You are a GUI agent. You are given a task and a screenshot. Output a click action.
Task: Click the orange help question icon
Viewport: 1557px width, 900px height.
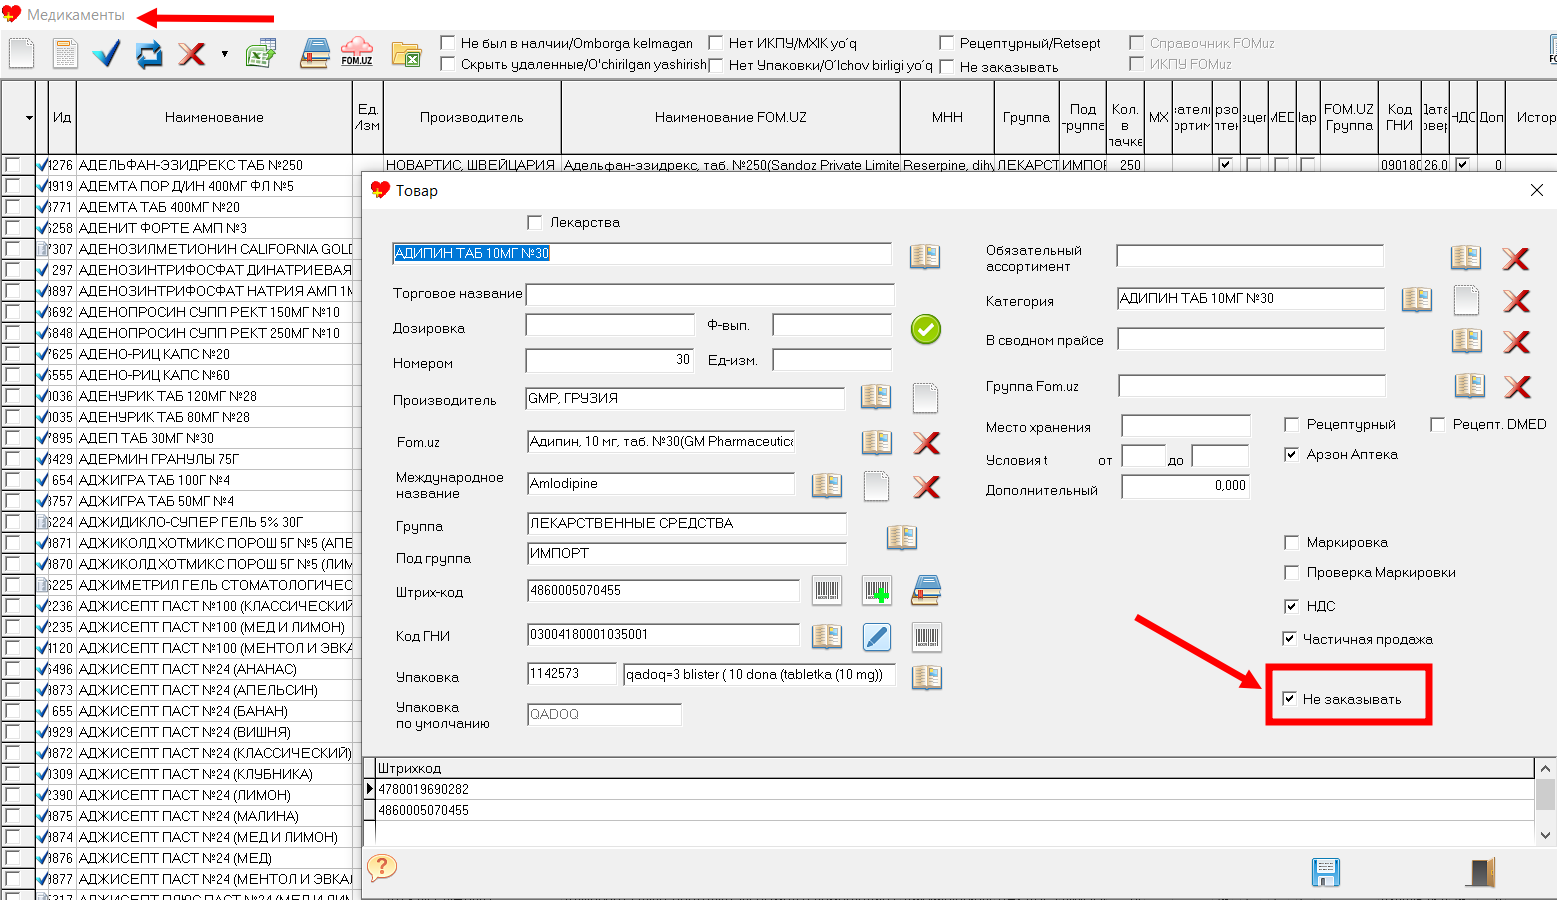click(x=382, y=867)
